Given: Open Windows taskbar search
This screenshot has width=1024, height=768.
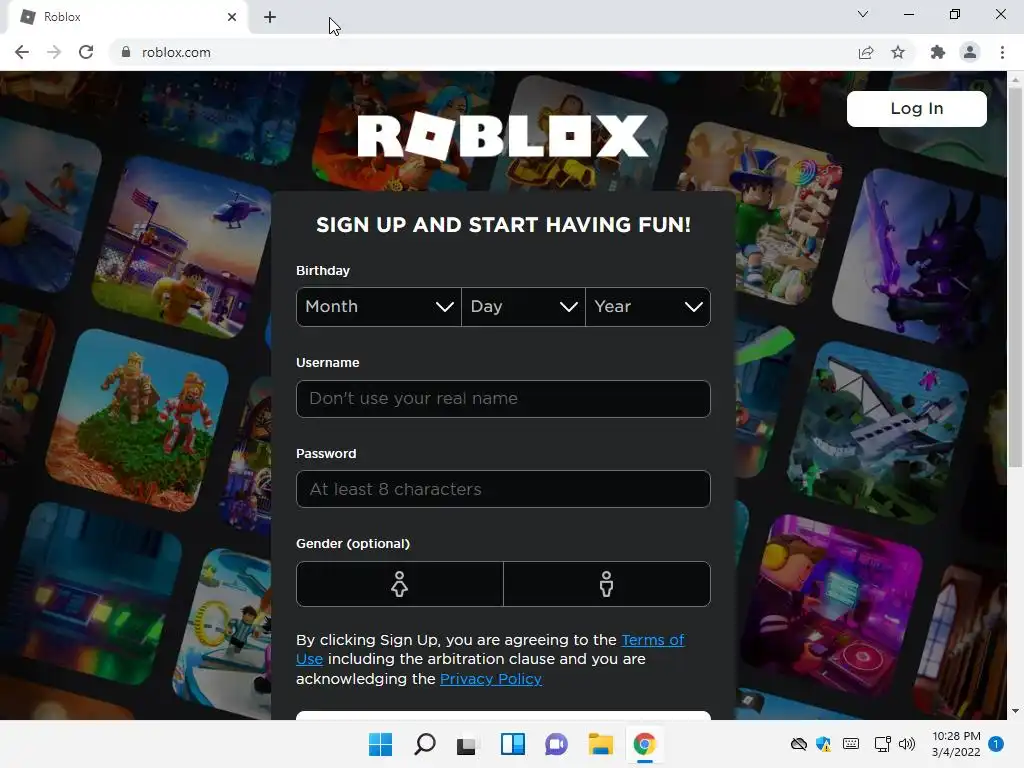Looking at the screenshot, I should (x=424, y=744).
